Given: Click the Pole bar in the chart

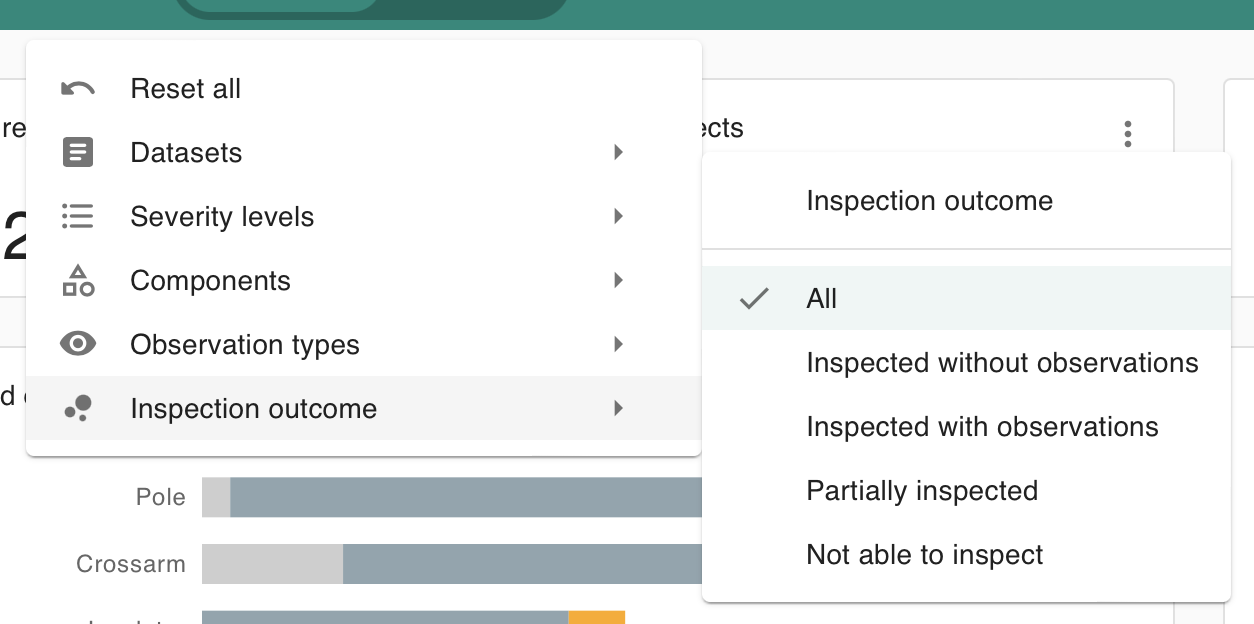Looking at the screenshot, I should [450, 497].
